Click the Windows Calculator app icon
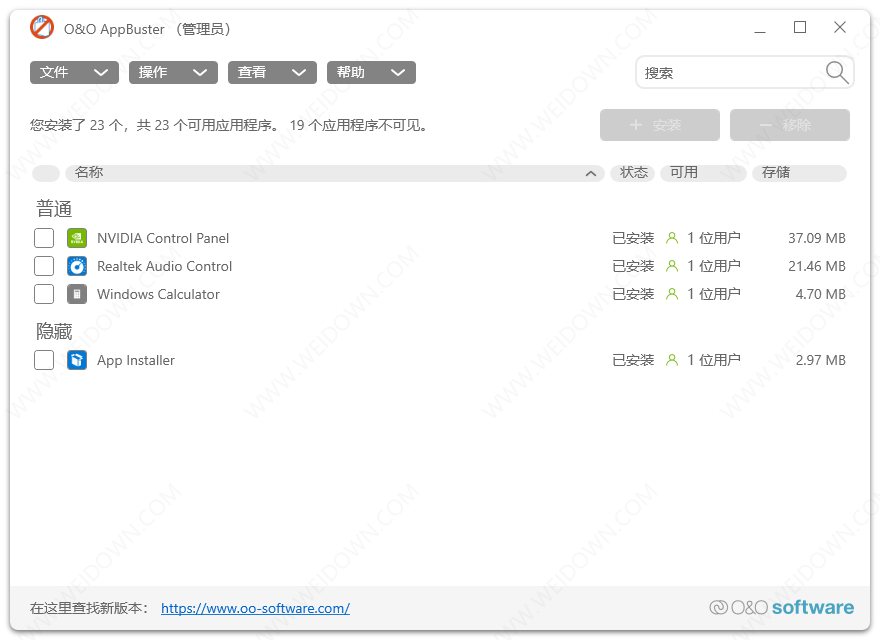Screen dimensions: 880x640 tap(77, 294)
